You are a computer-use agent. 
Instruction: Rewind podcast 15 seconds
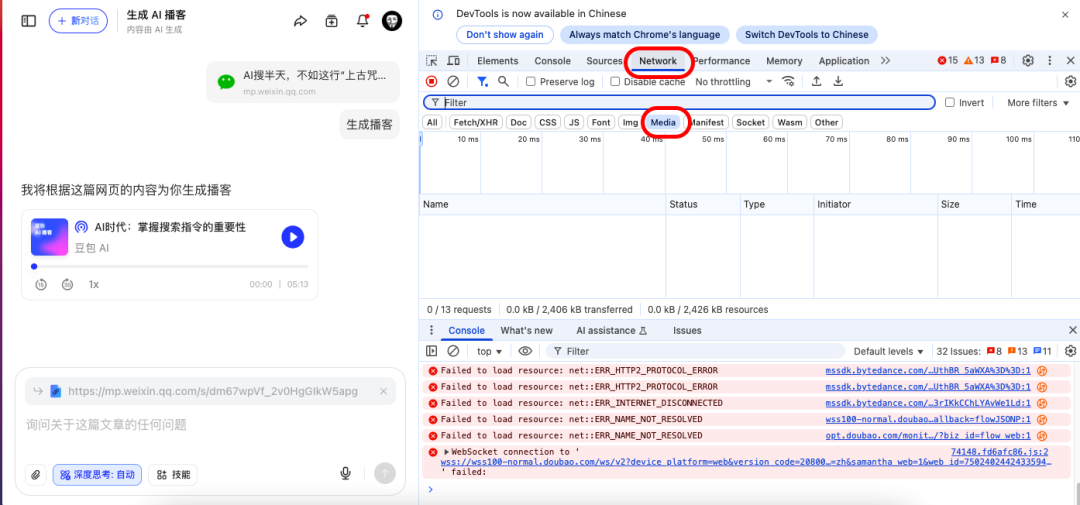[x=41, y=285]
